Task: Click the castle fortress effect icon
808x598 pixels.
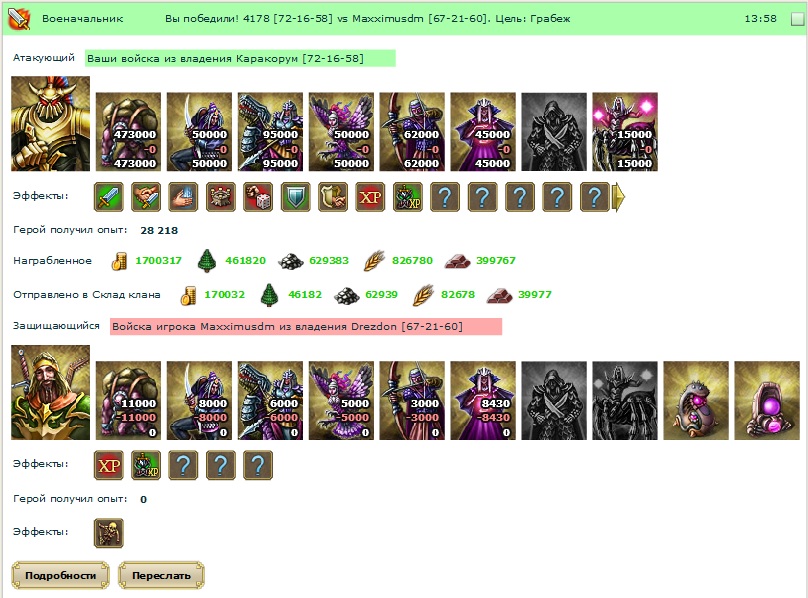Action: coord(221,197)
